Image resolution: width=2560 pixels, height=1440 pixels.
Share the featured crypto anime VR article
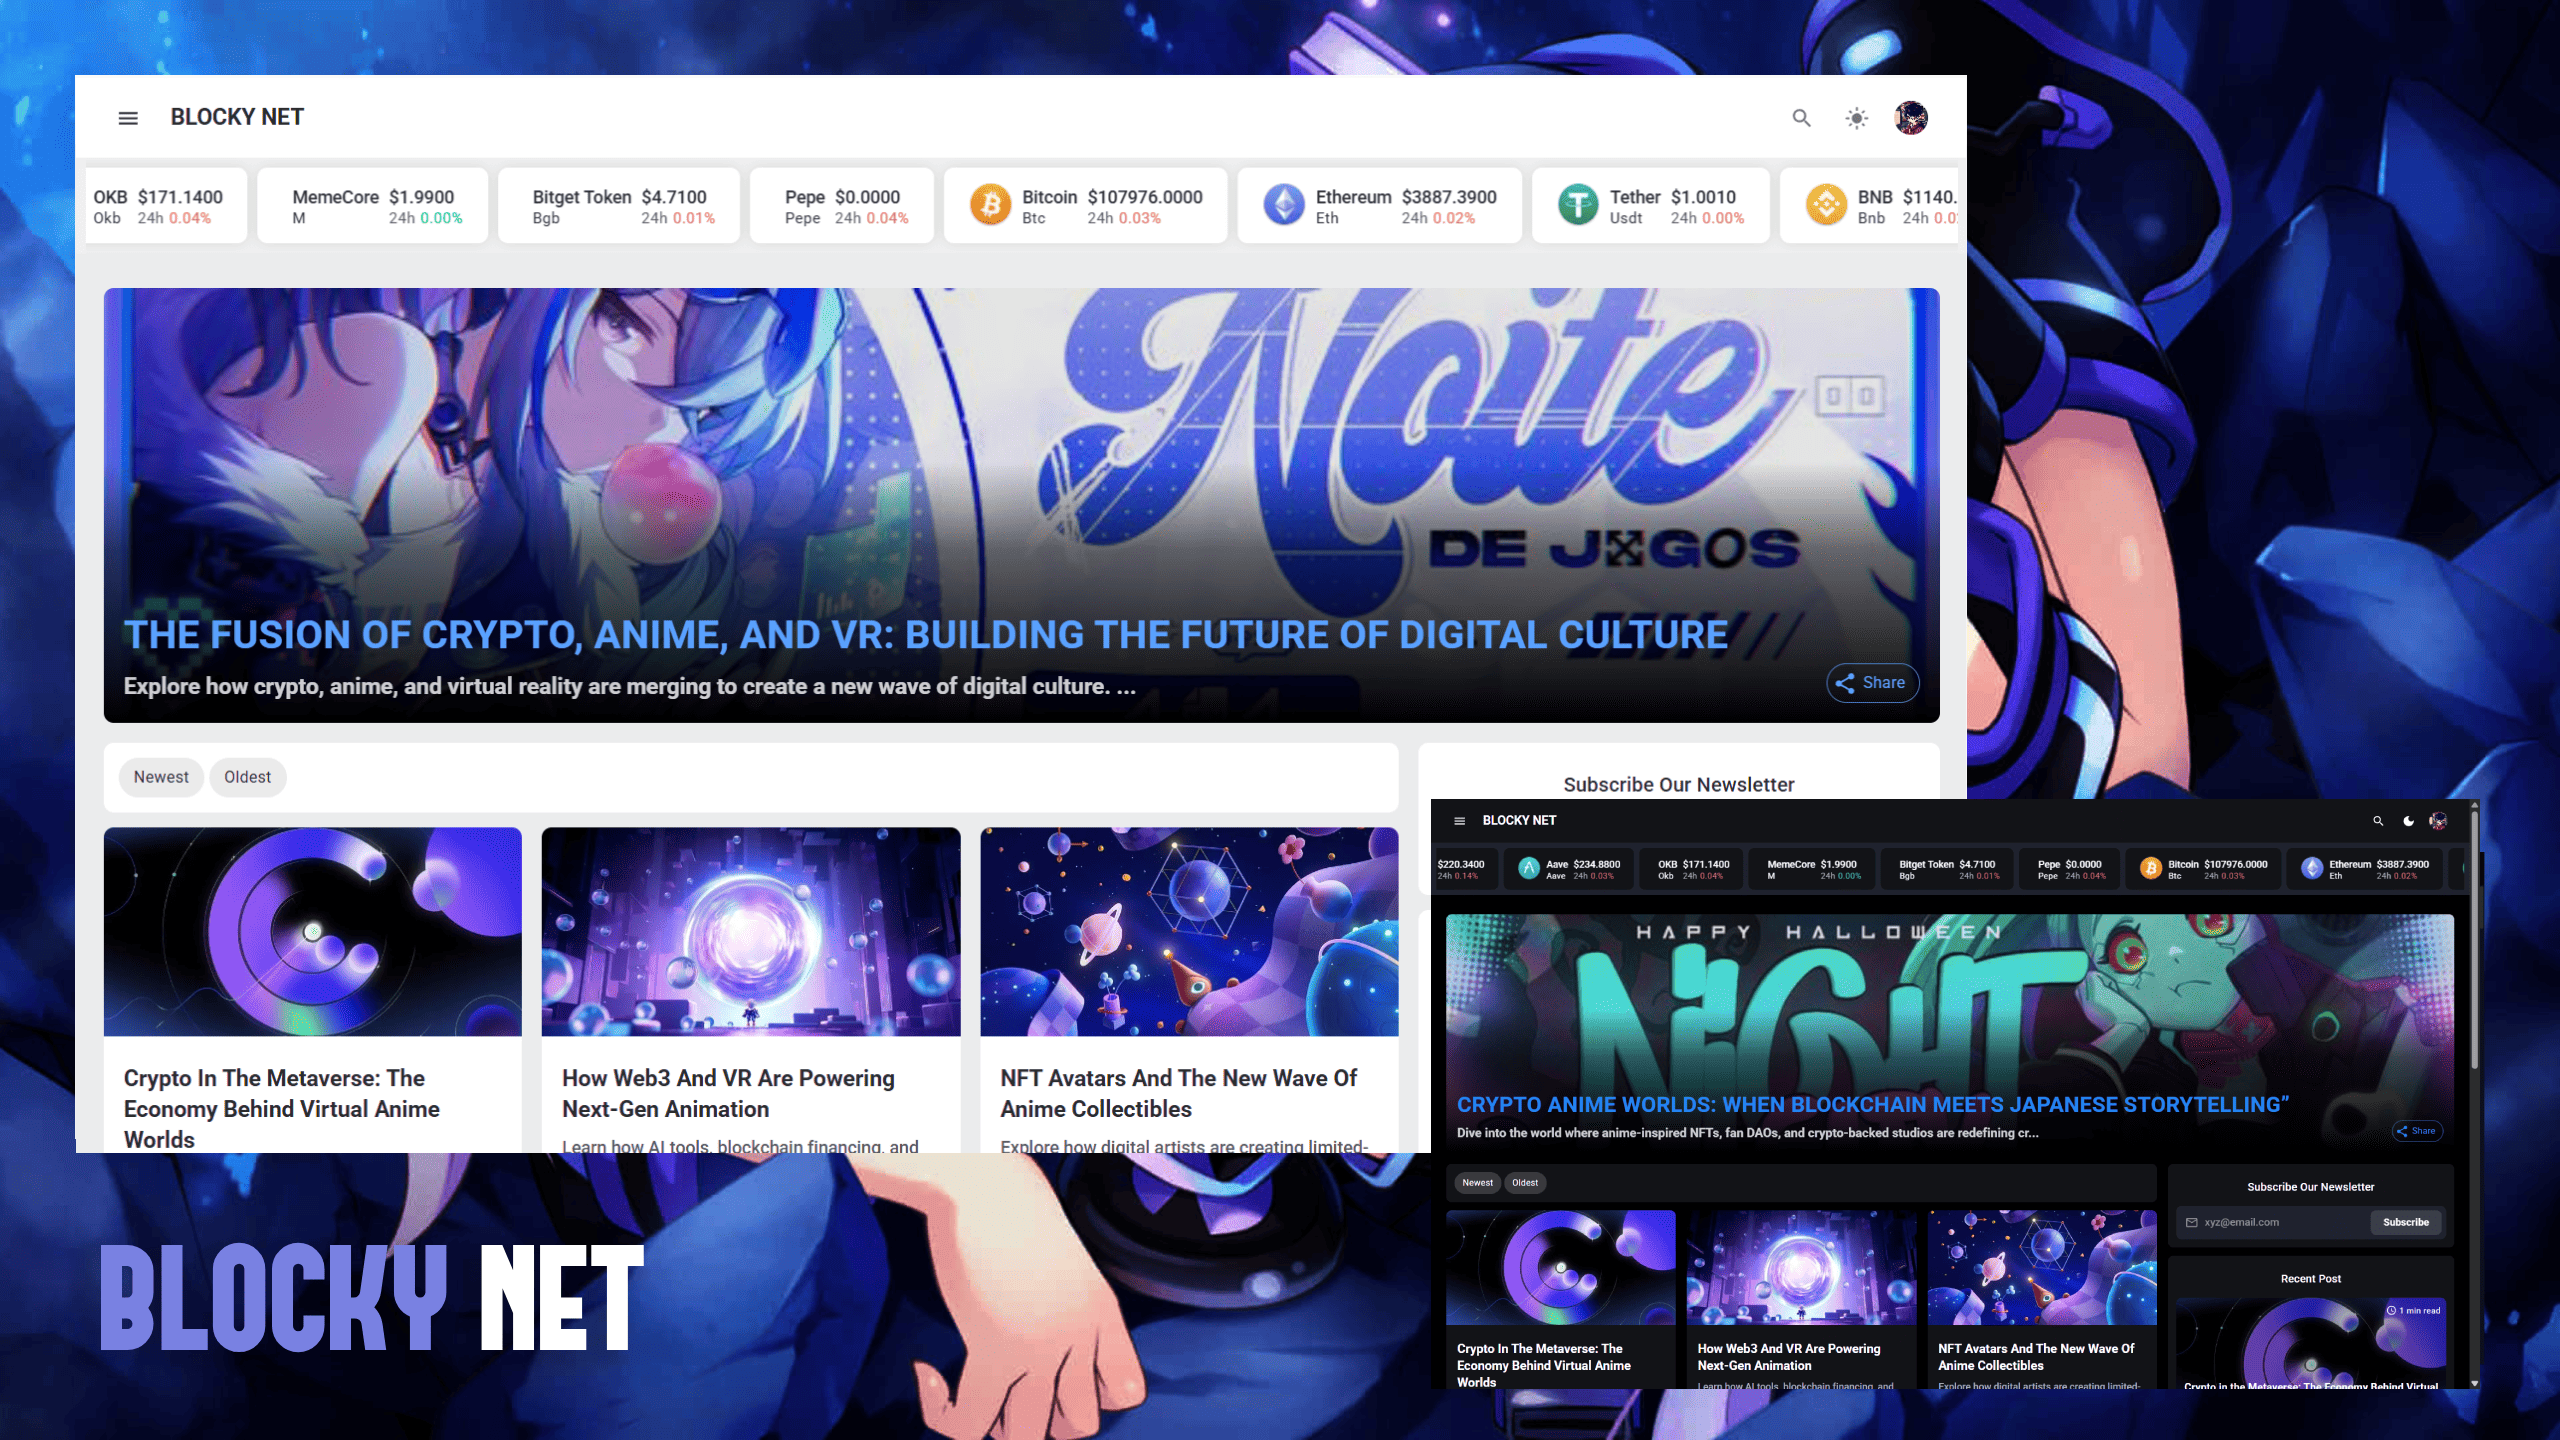click(x=1872, y=683)
